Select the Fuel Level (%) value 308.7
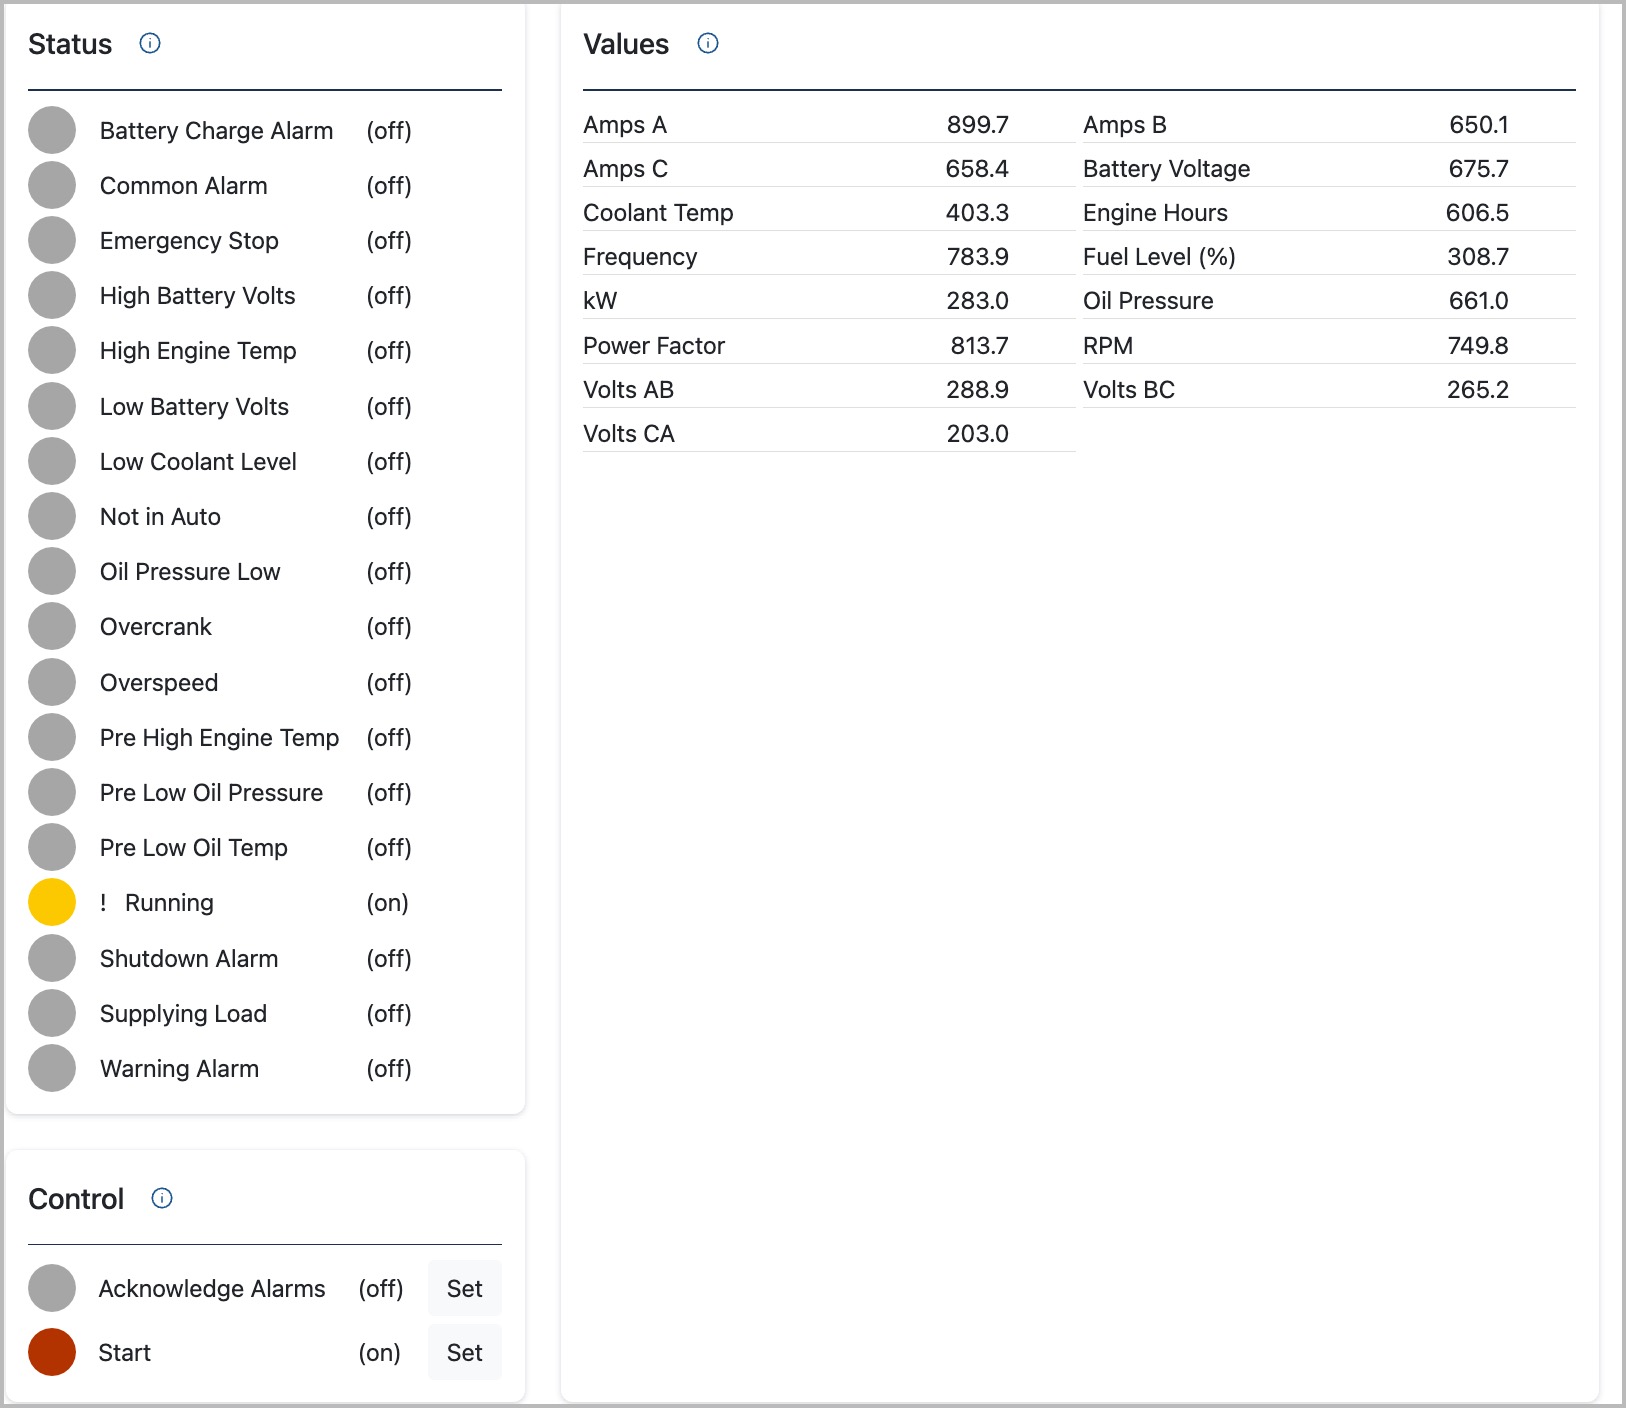 [x=1478, y=256]
